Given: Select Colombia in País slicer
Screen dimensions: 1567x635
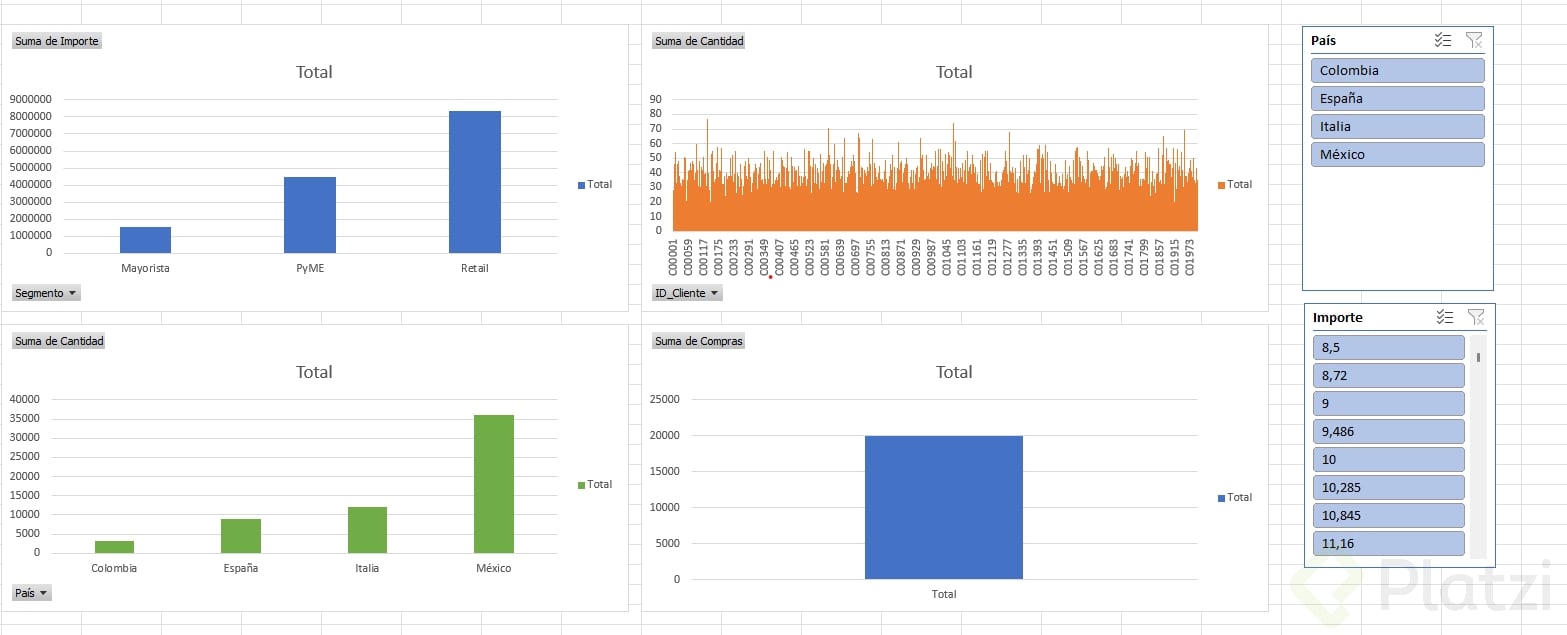Looking at the screenshot, I should [1397, 70].
